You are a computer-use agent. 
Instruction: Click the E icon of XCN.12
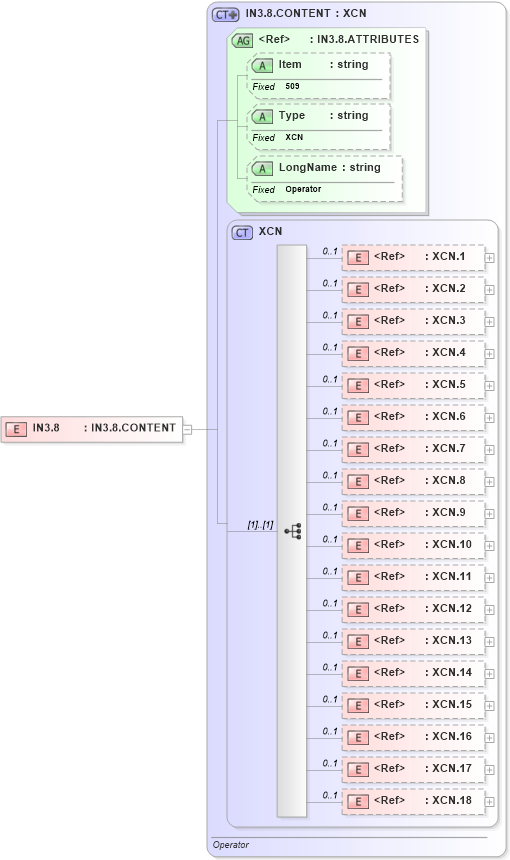(358, 609)
